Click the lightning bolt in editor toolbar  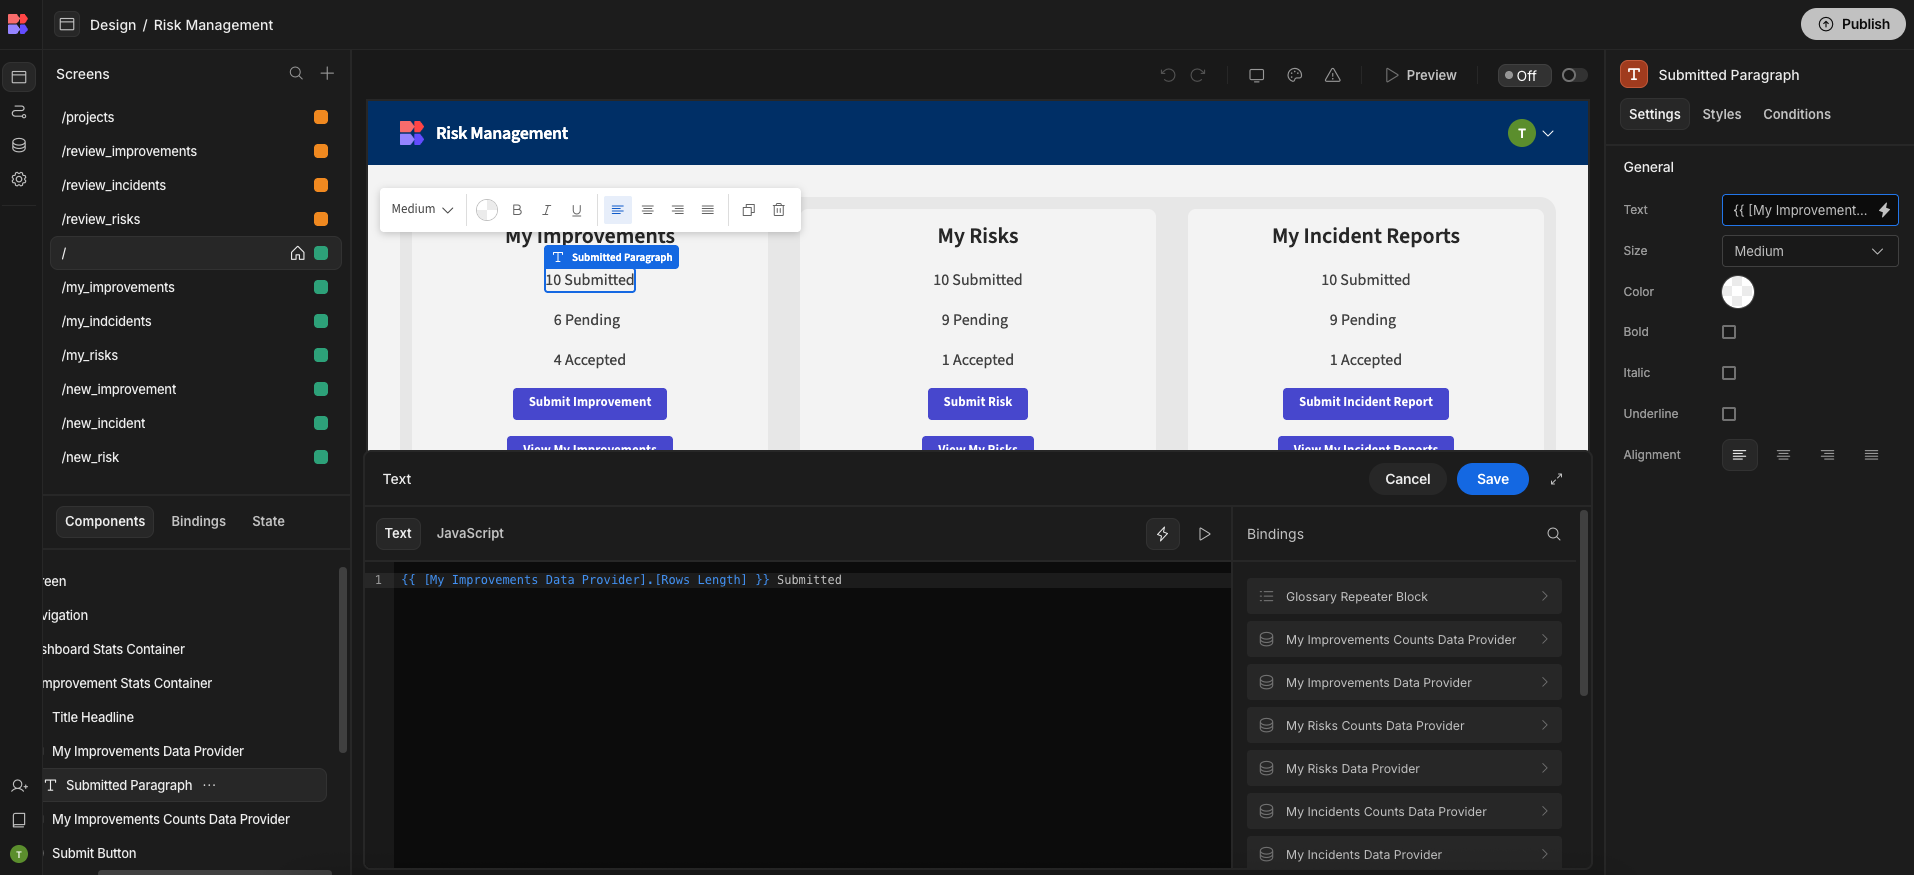tap(1163, 534)
